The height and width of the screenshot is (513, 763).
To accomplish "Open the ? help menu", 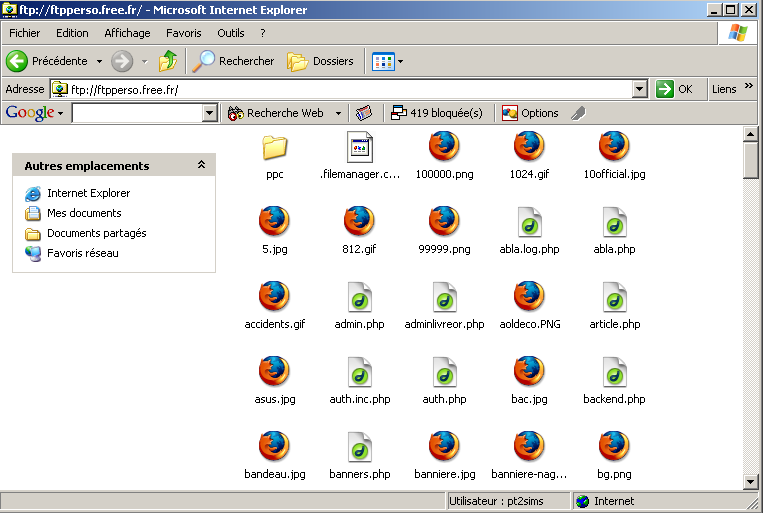I will 263,33.
